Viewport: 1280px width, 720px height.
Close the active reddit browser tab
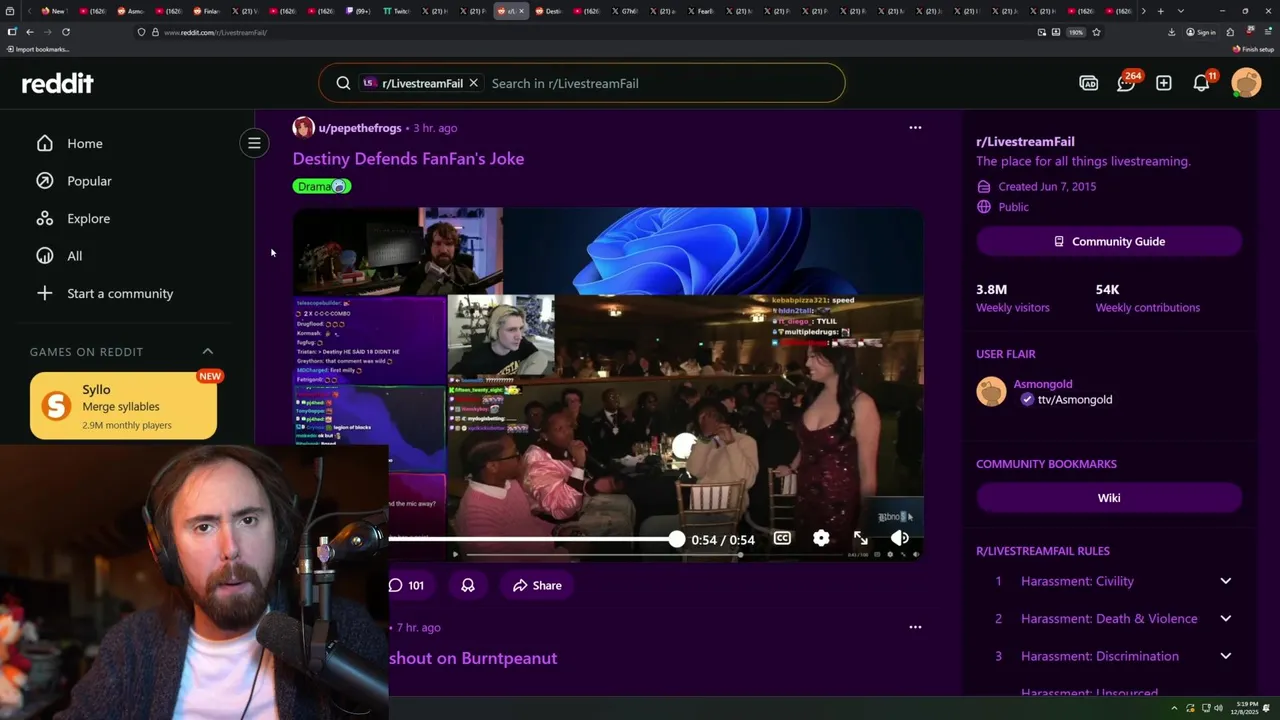[x=521, y=11]
